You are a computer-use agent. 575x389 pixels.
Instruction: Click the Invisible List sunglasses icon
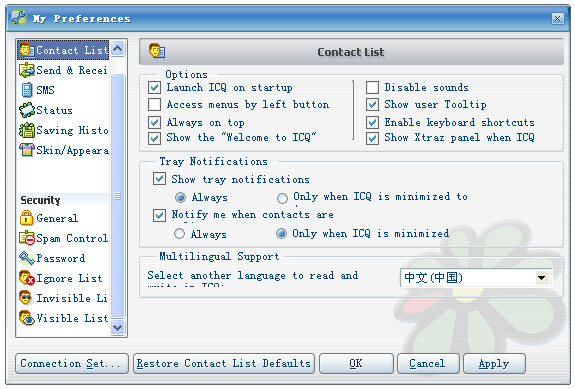(x=26, y=298)
